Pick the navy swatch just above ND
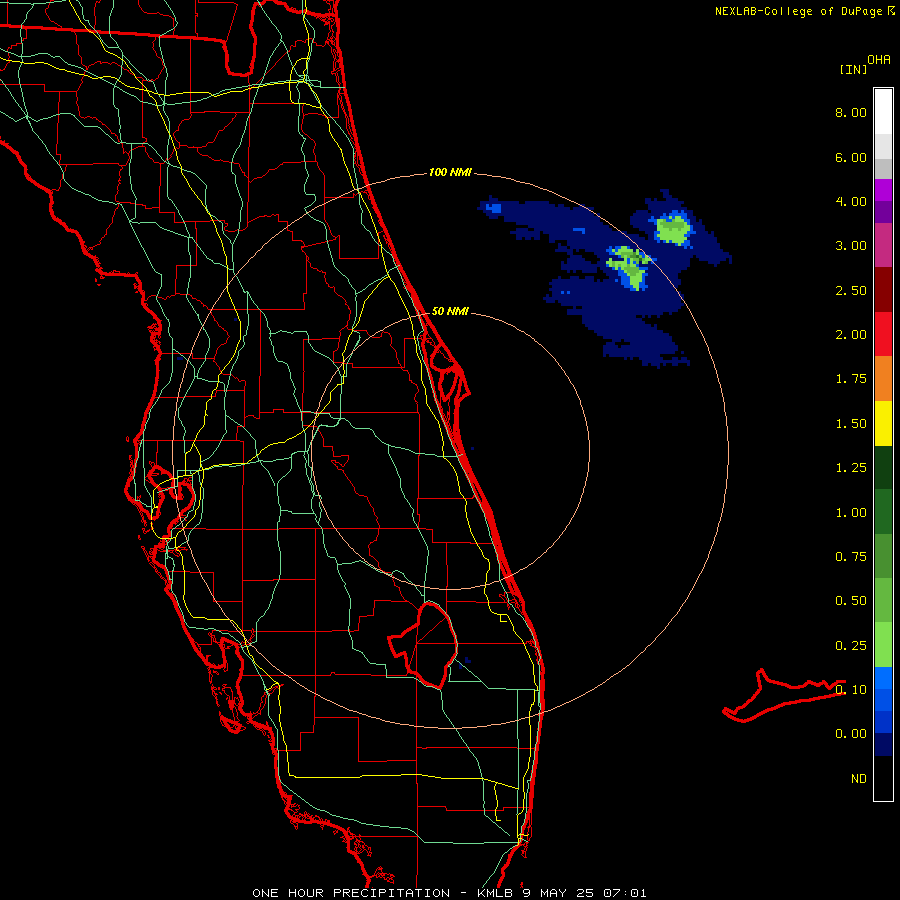900x900 pixels. (x=883, y=745)
